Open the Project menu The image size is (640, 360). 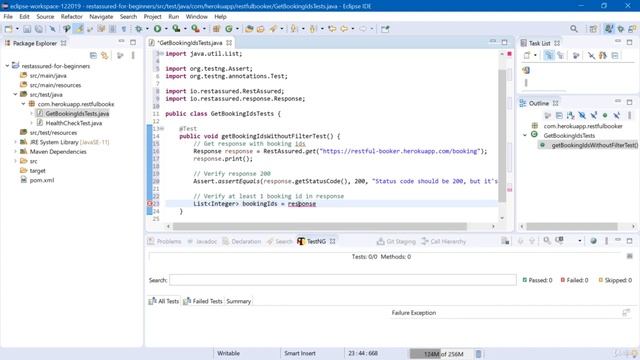[152, 16]
